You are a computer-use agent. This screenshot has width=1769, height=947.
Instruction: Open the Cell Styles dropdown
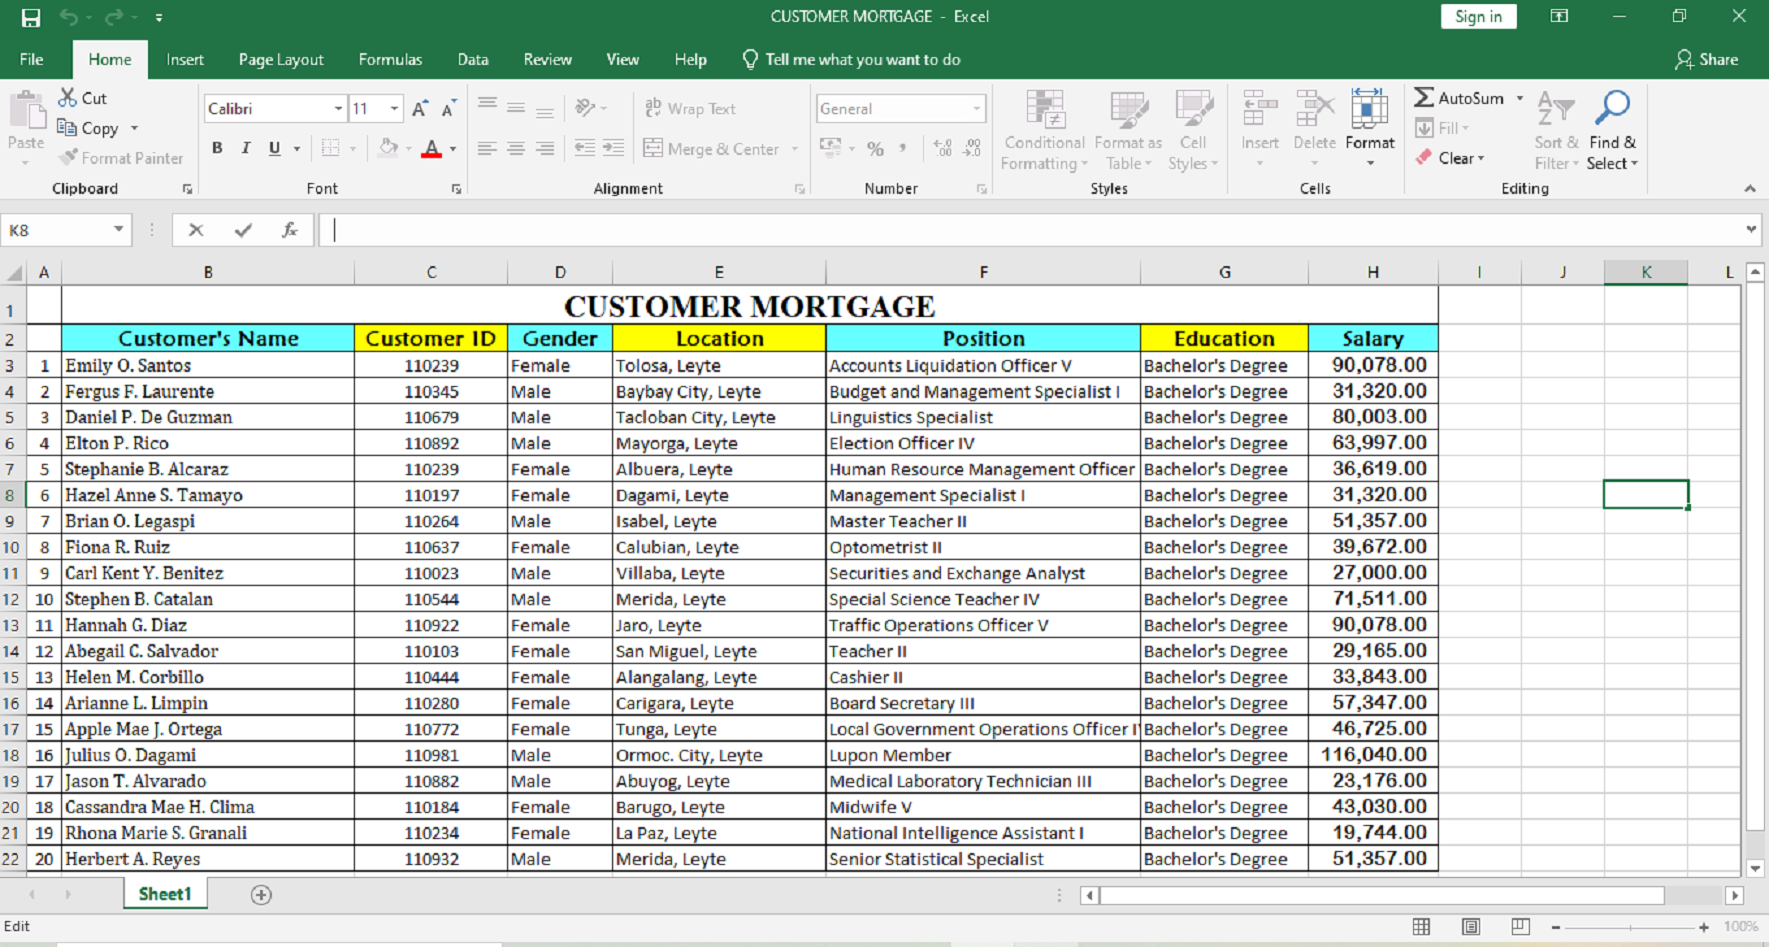[1193, 131]
